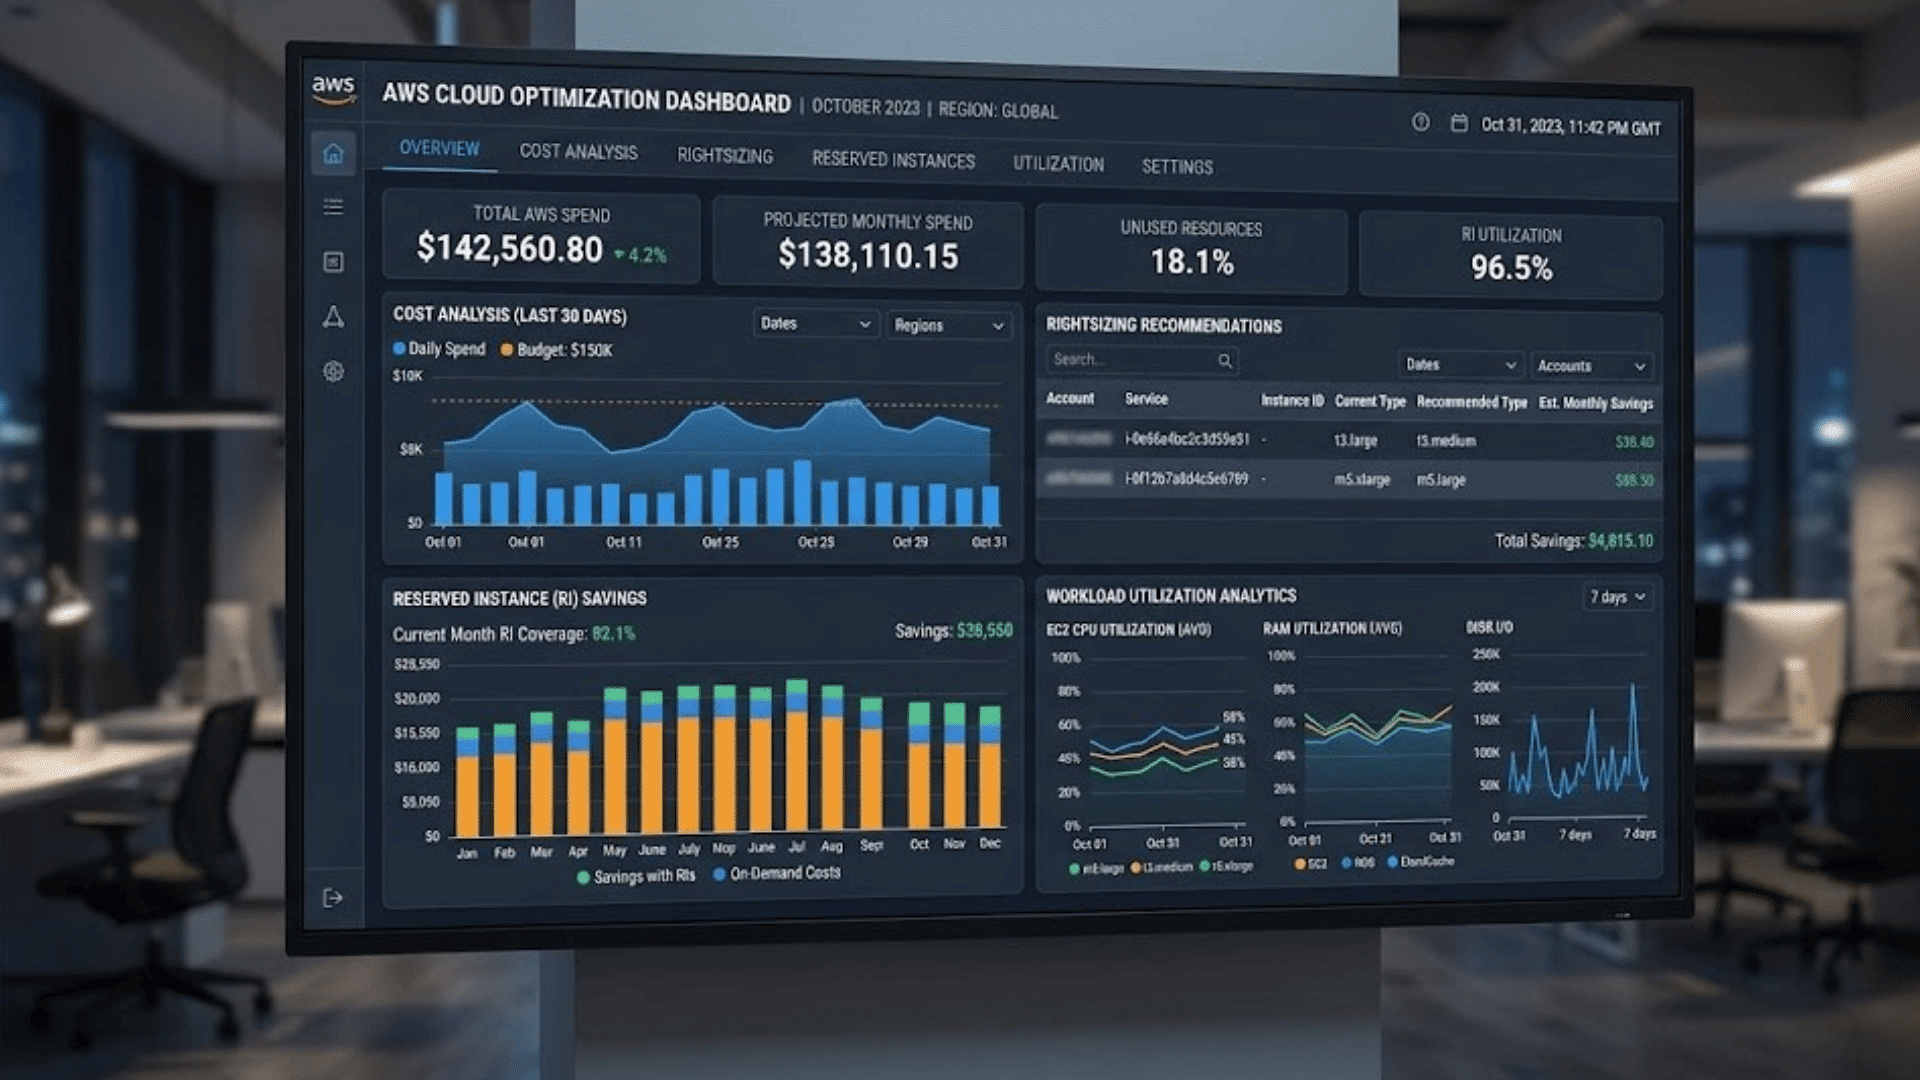Toggle the Savings with RIs legend item

tap(636, 877)
